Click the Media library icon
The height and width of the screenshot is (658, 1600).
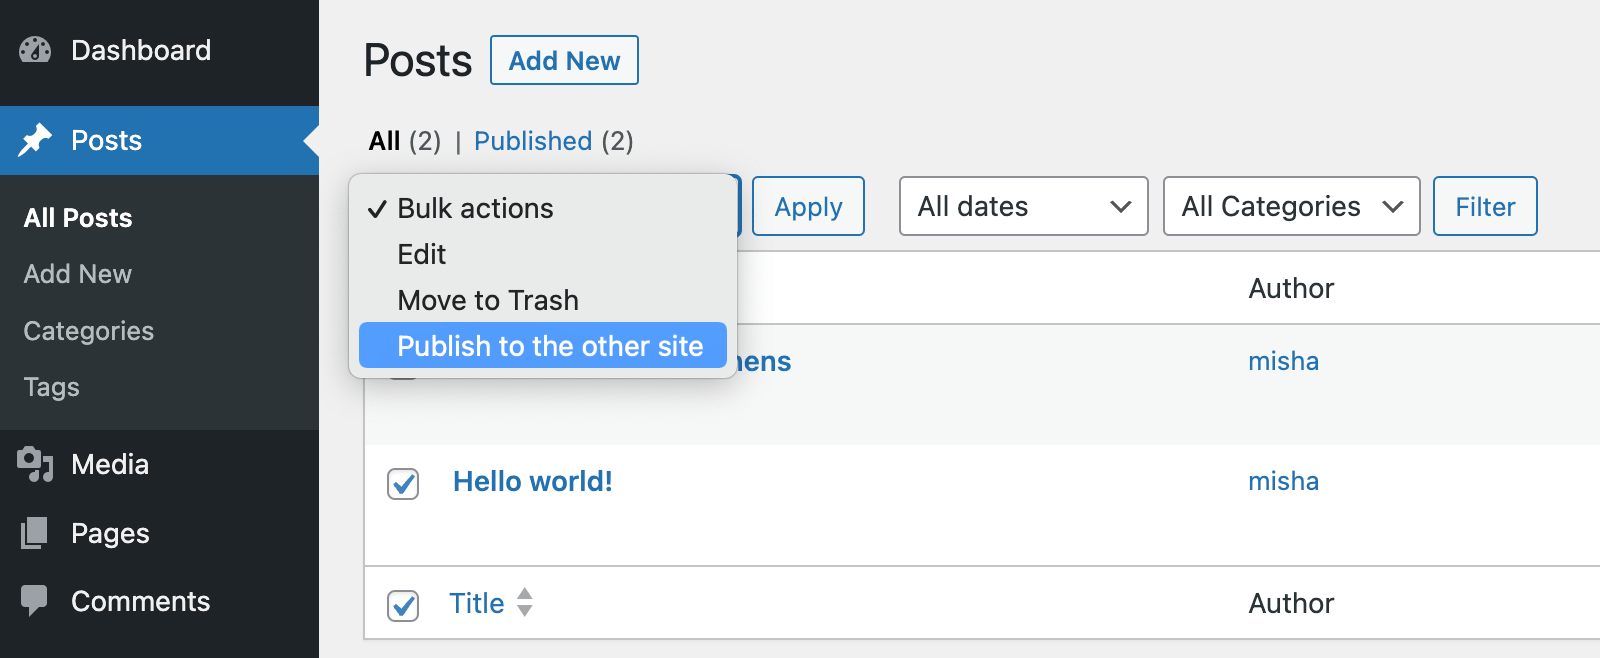[x=35, y=464]
